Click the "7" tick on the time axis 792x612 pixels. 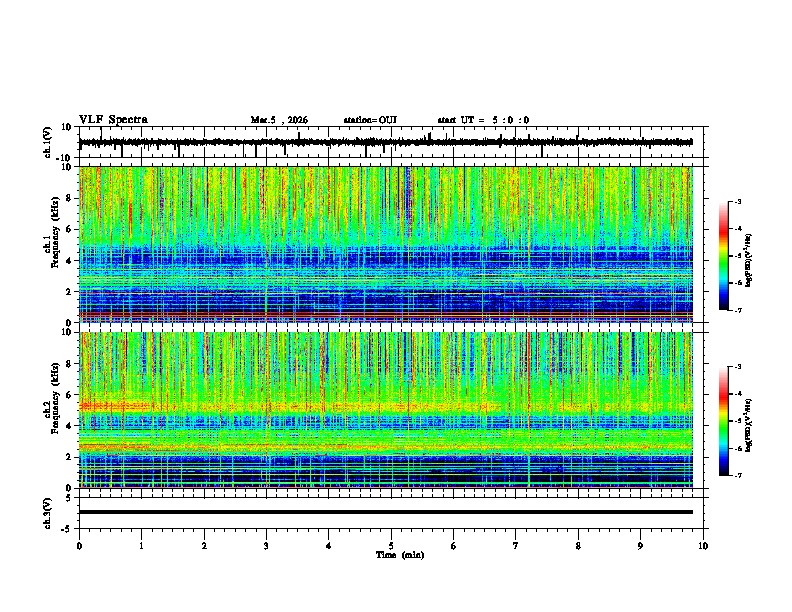(516, 546)
